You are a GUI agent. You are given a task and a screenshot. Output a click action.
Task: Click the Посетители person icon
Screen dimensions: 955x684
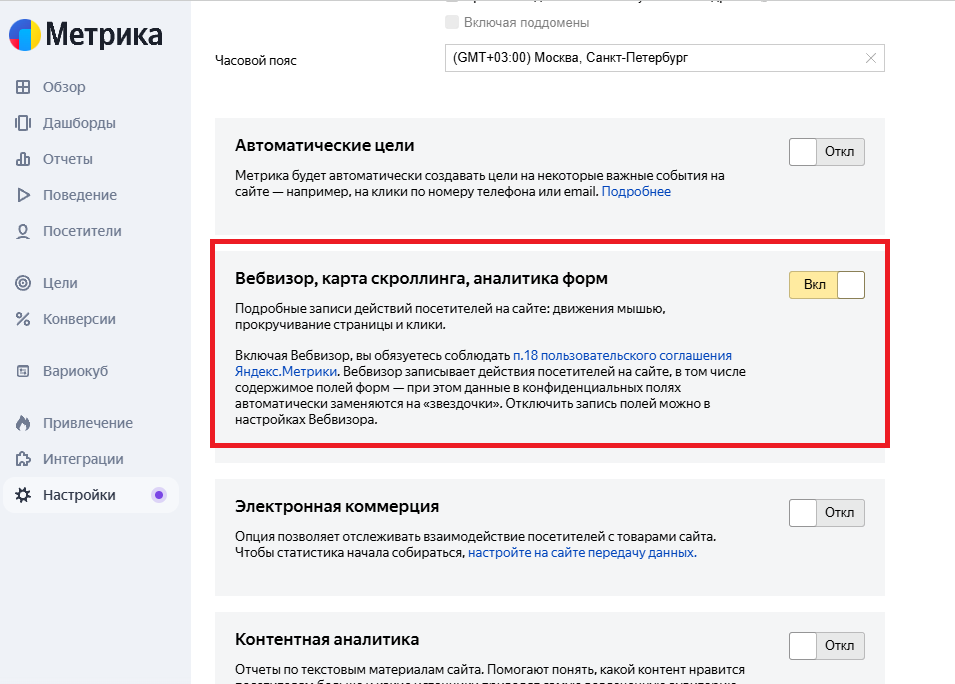pyautogui.click(x=23, y=231)
